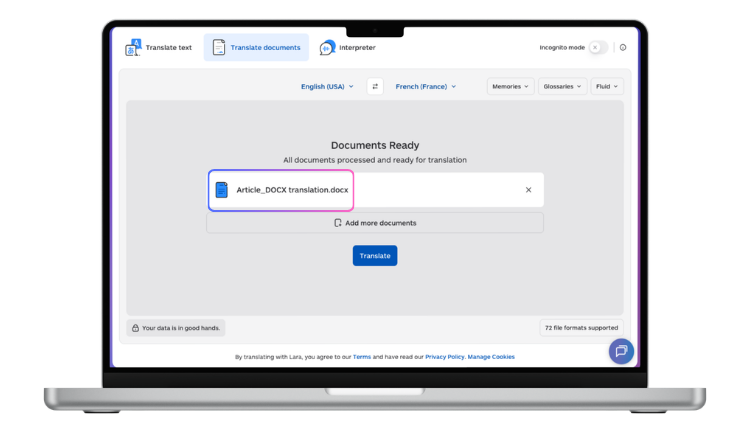Click the info icon beside Incognito mode

click(x=623, y=47)
